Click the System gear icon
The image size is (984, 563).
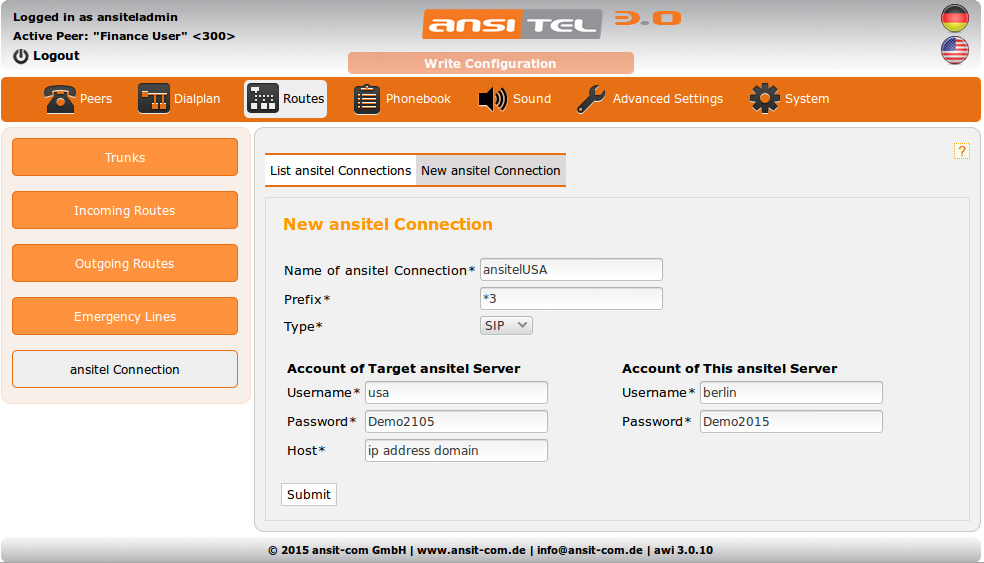[765, 99]
